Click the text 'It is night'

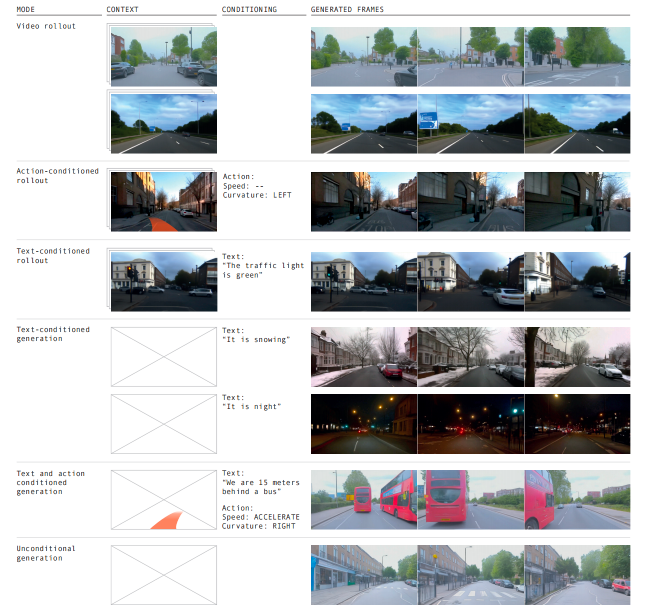click(251, 407)
